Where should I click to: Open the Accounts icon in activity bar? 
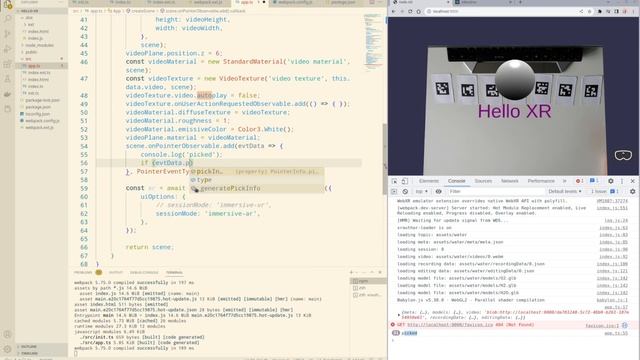click(x=7, y=334)
